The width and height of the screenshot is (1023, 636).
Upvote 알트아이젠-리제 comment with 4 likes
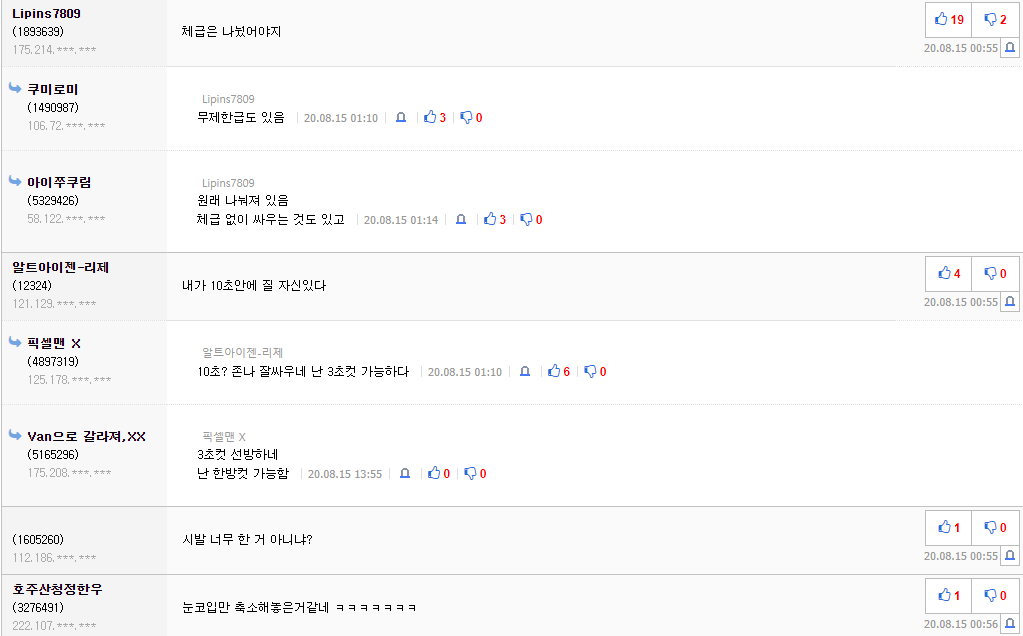tap(949, 273)
